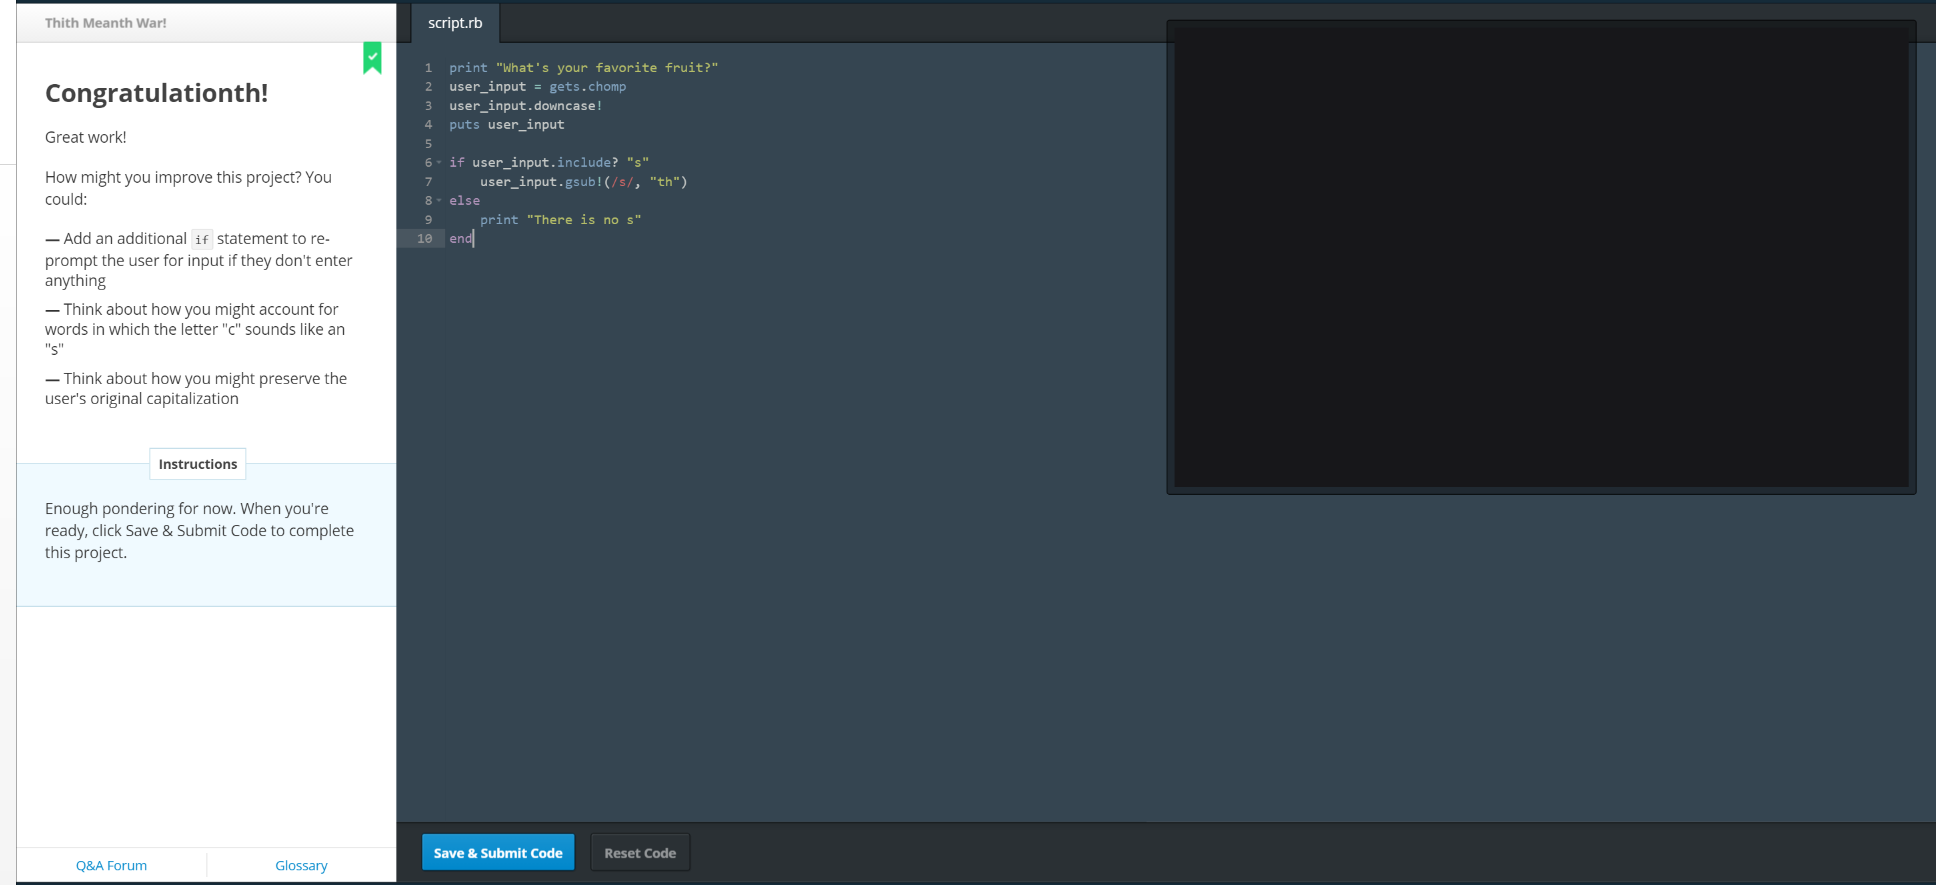Click Save & Submit Code button
Image resolution: width=1936 pixels, height=885 pixels.
tap(498, 853)
